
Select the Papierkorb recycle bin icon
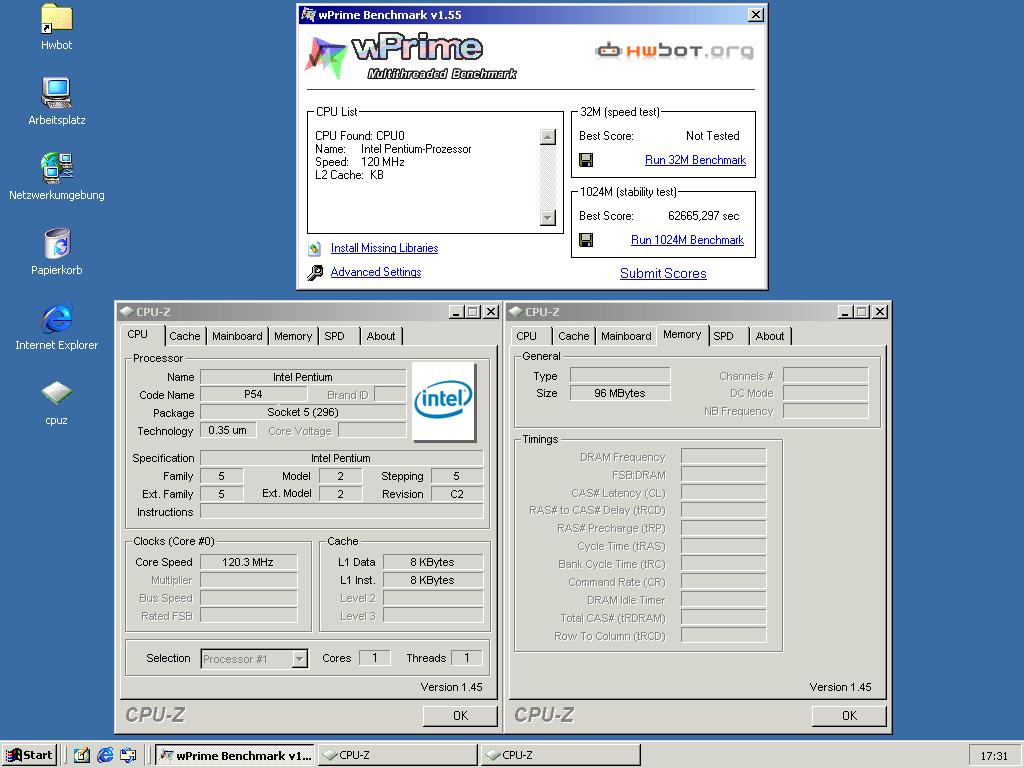tap(57, 251)
